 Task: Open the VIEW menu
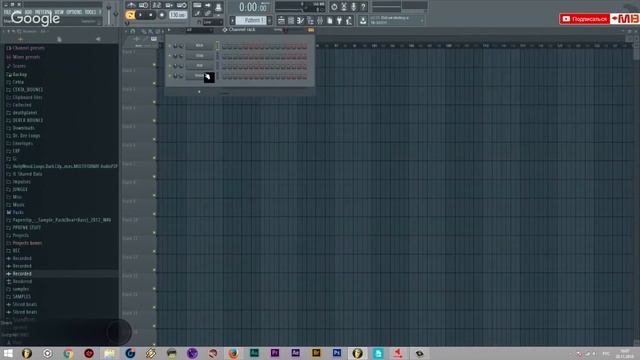click(59, 12)
